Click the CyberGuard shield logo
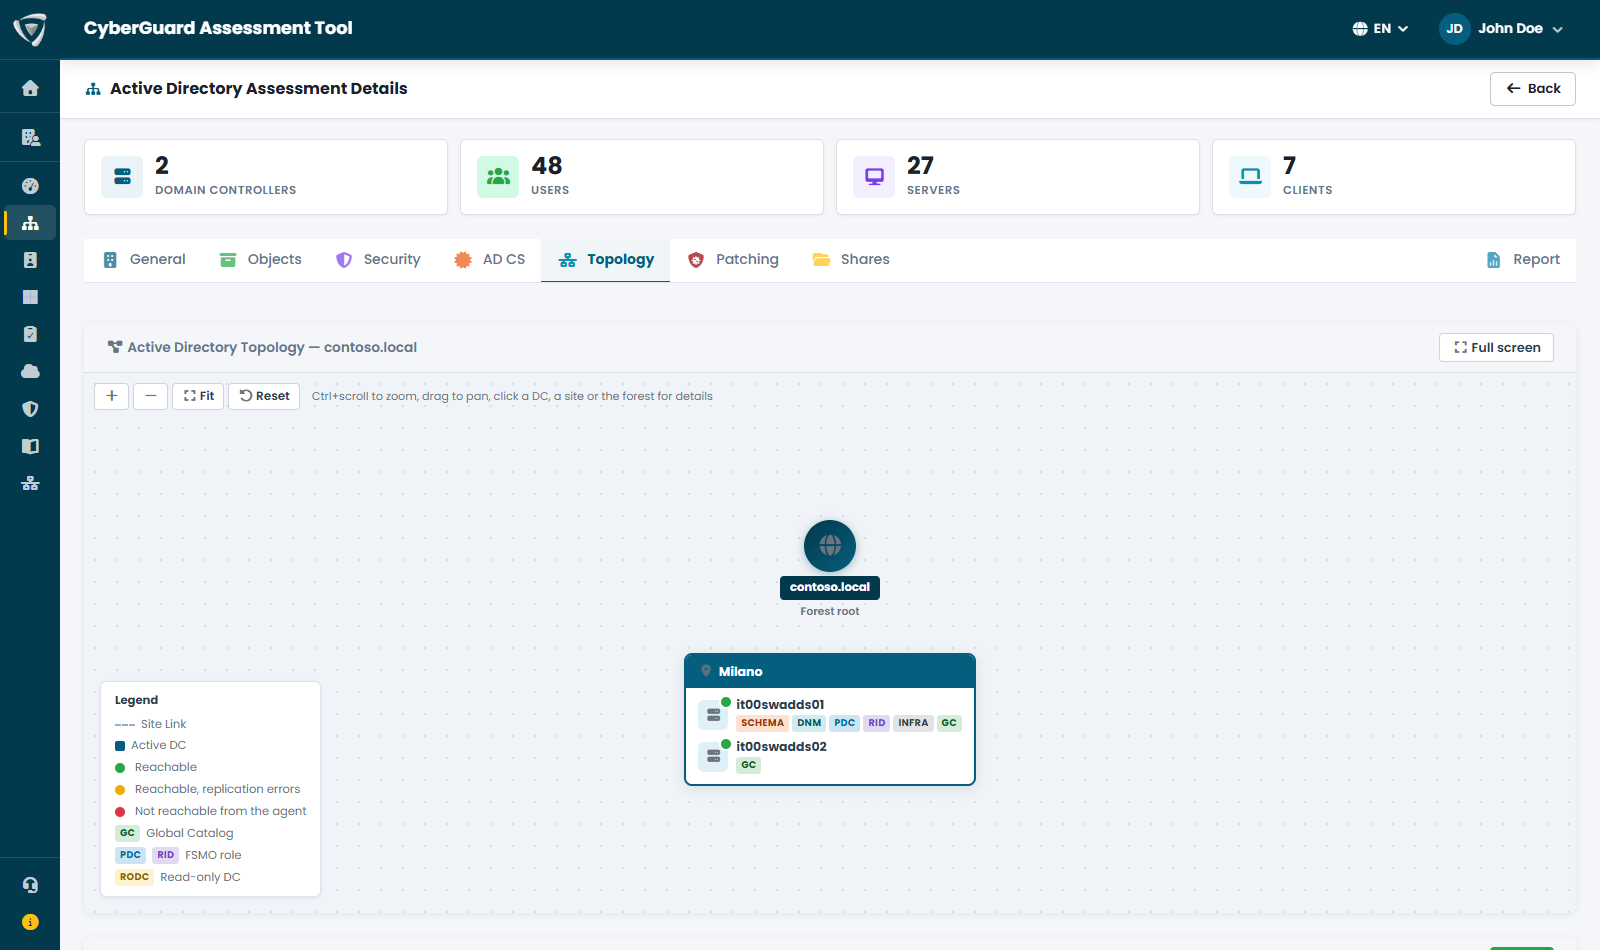The height and width of the screenshot is (950, 1600). click(x=30, y=29)
